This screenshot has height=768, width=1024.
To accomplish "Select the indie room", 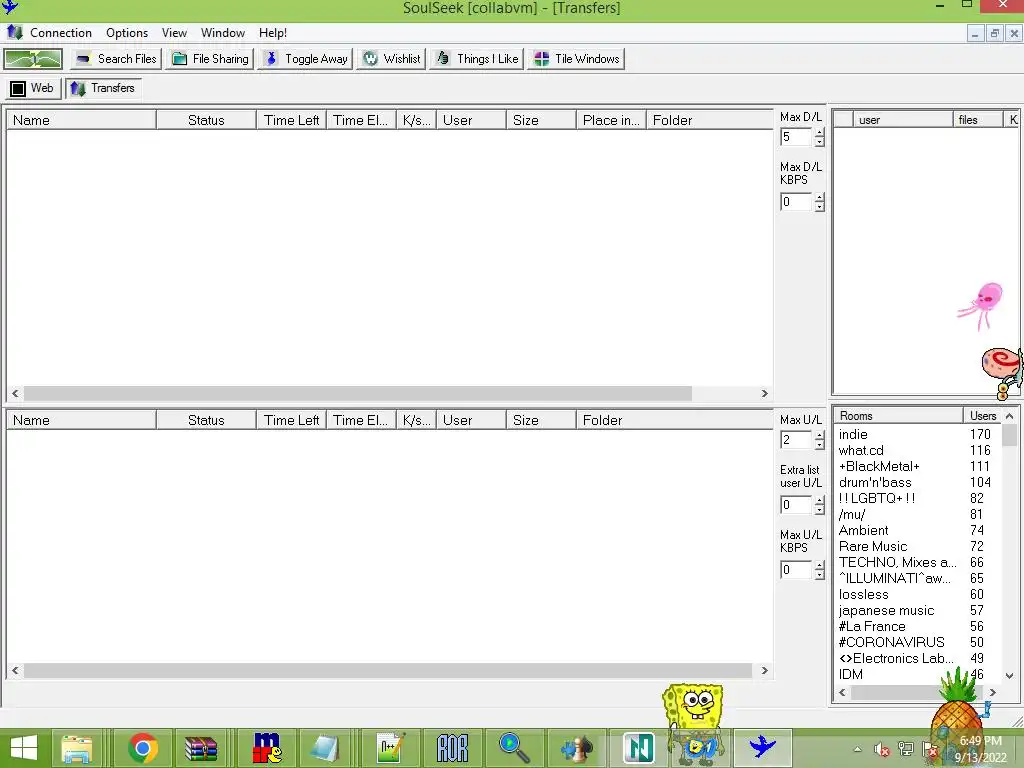I will tap(853, 434).
